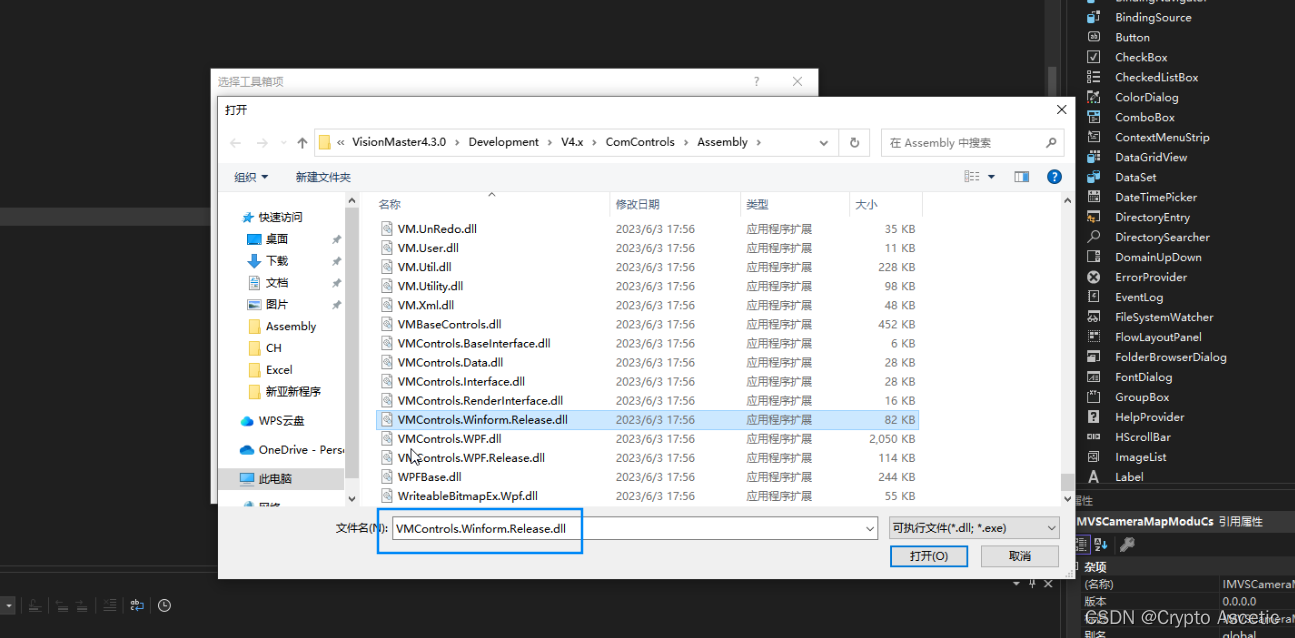The height and width of the screenshot is (638, 1295).
Task: Go forward in the Open dialog
Action: 262,143
